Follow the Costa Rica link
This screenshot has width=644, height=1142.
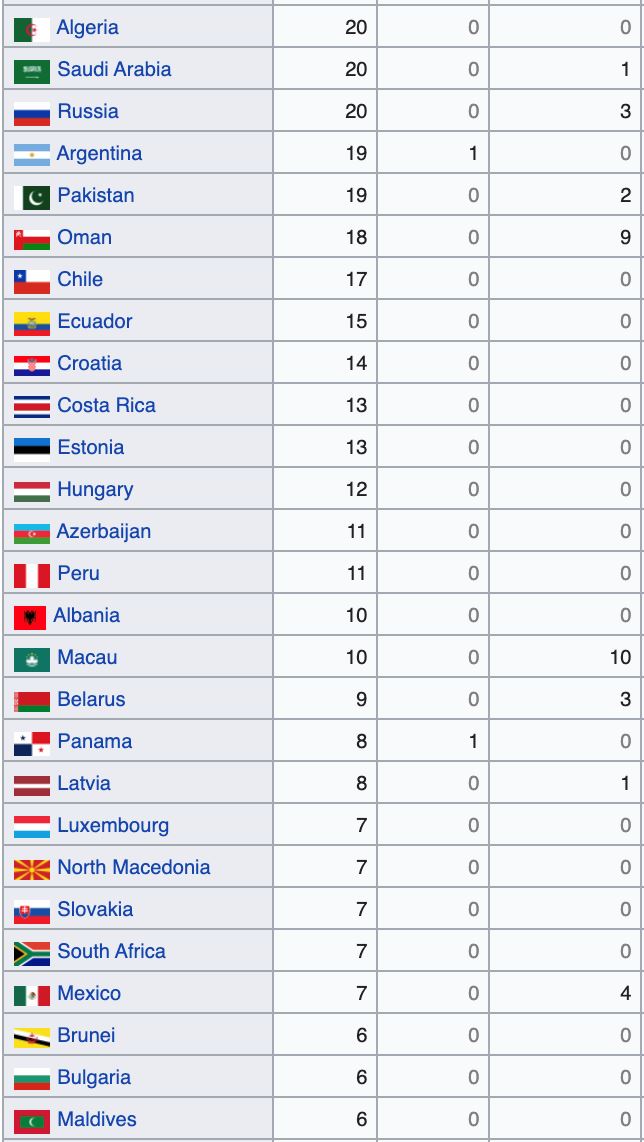click(x=106, y=406)
